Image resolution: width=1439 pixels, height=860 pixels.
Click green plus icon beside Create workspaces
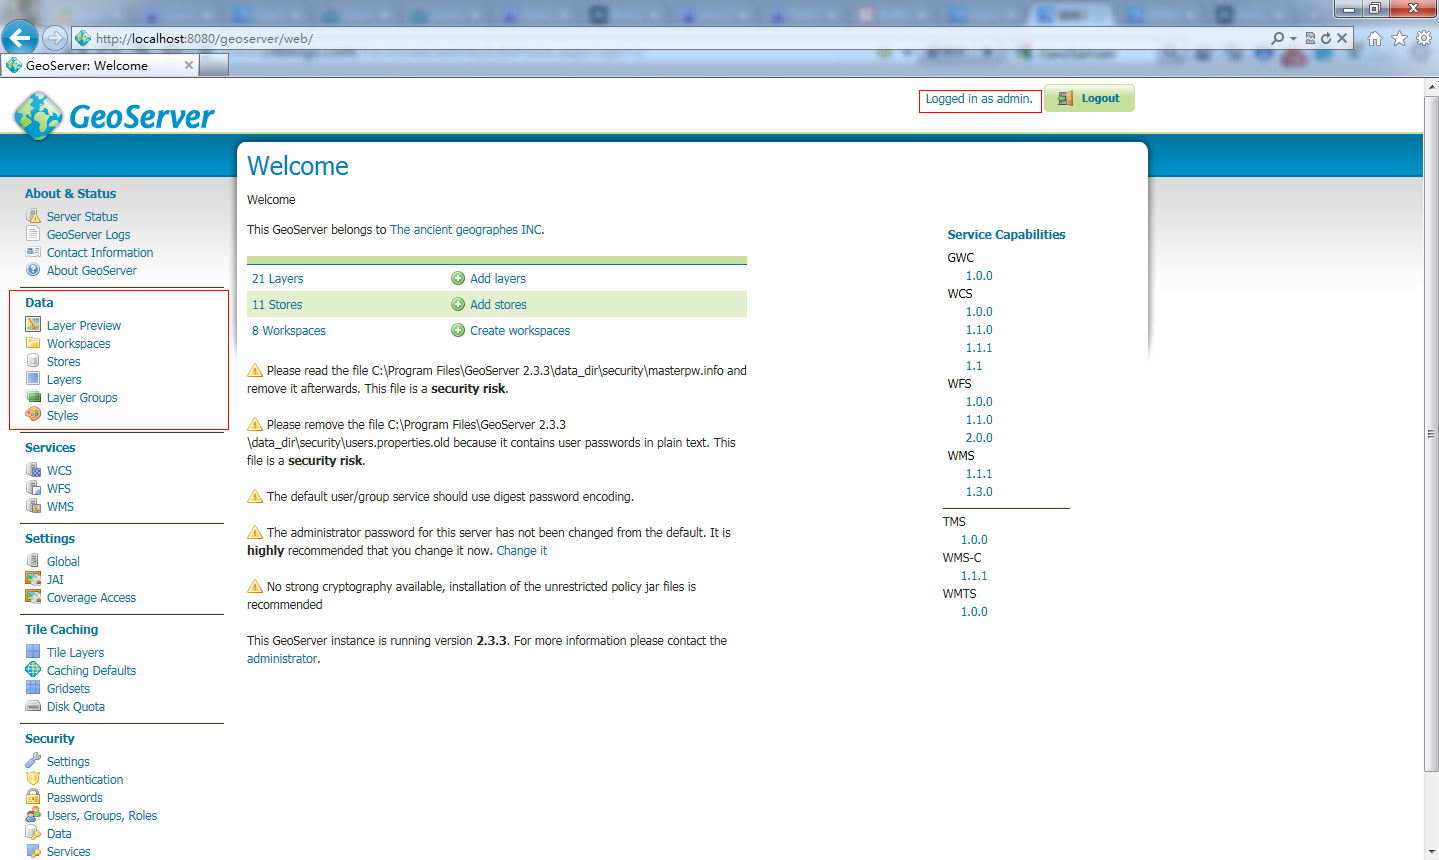(x=458, y=330)
